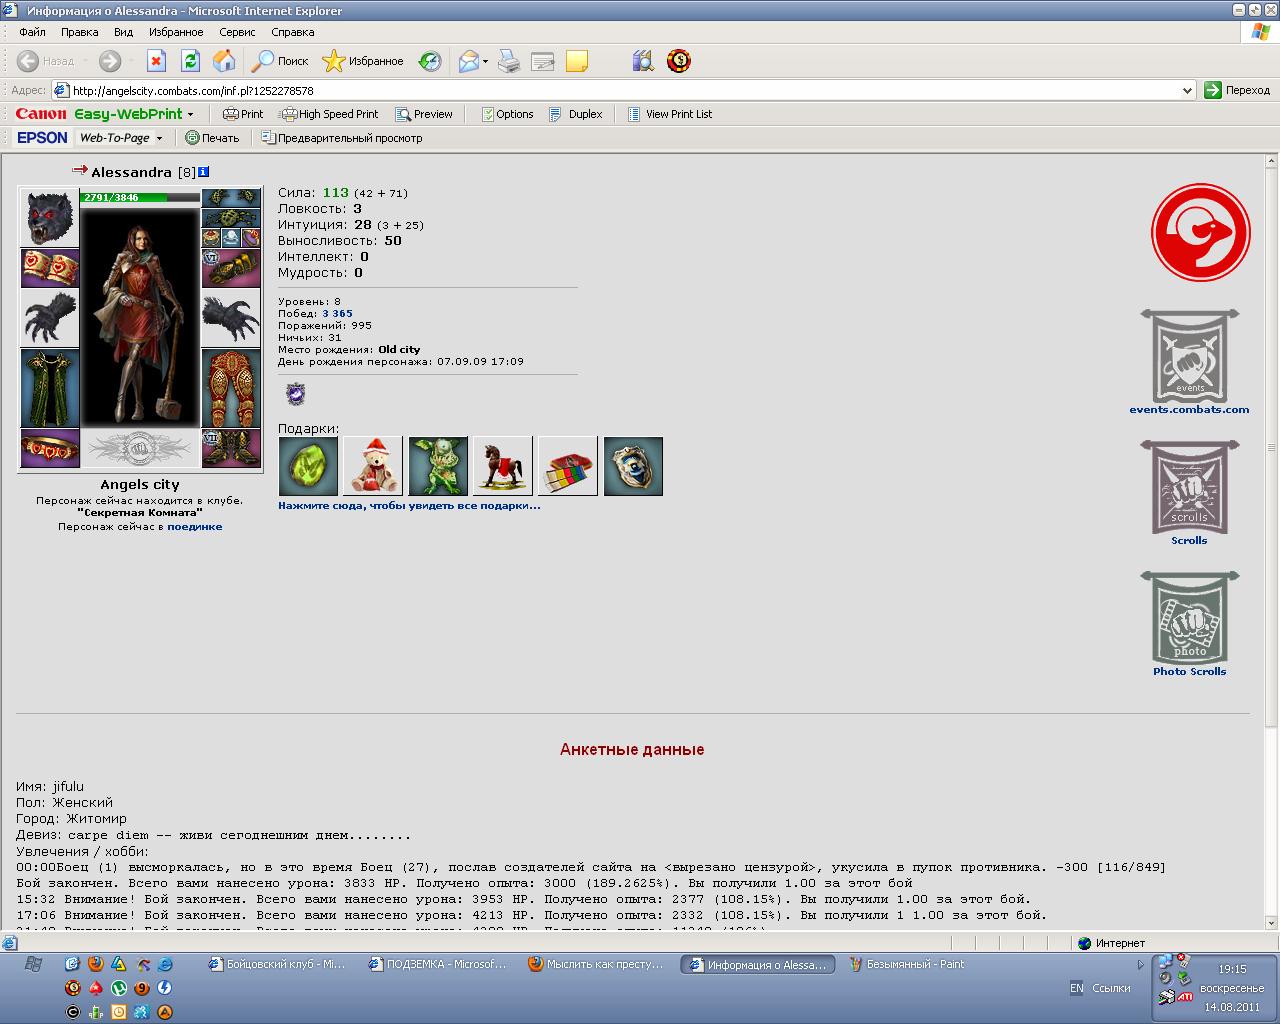The image size is (1280, 1024).
Task: Expand the Canon Easy-WebPrint dropdown
Action: (x=190, y=114)
